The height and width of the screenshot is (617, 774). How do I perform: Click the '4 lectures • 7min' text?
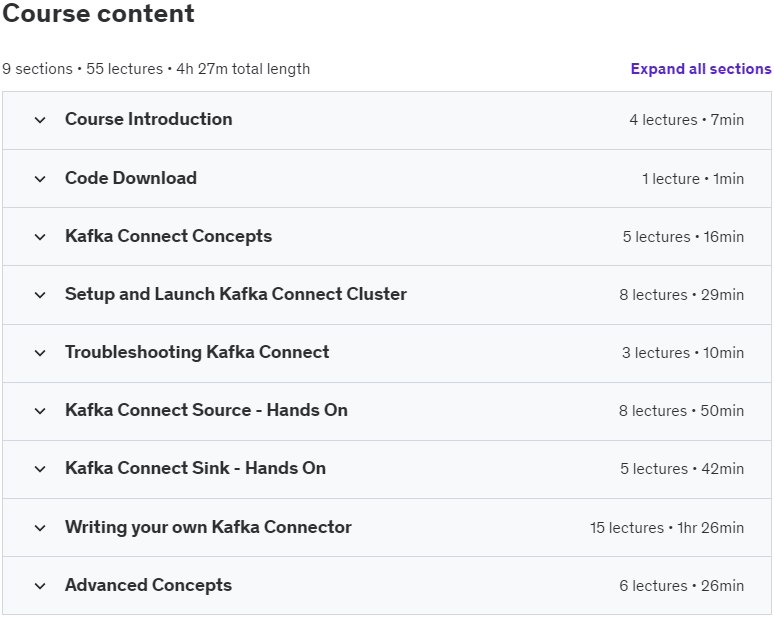[x=687, y=120]
